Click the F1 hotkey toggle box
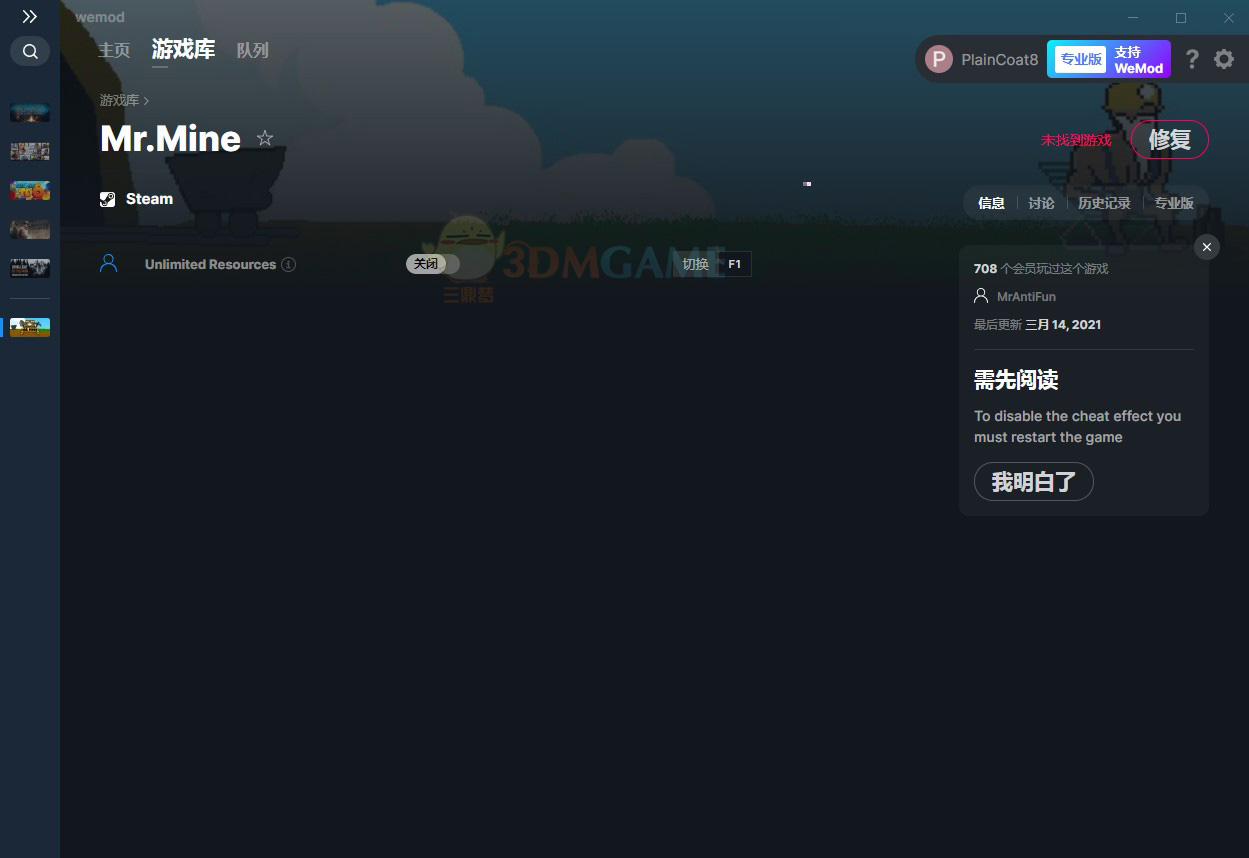This screenshot has height=858, width=1249. pyautogui.click(x=734, y=264)
